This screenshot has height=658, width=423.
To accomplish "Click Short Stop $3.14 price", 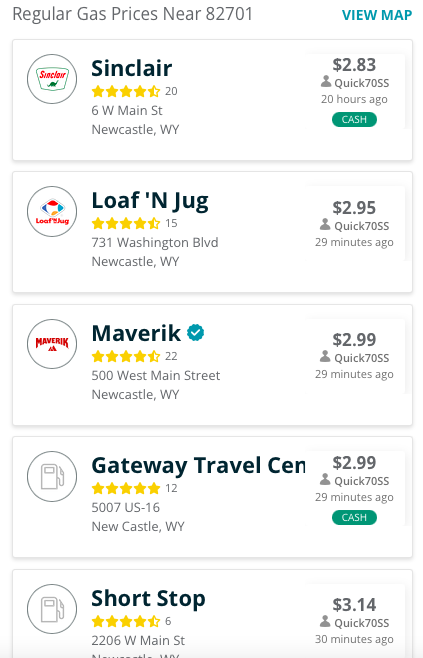I will [354, 605].
